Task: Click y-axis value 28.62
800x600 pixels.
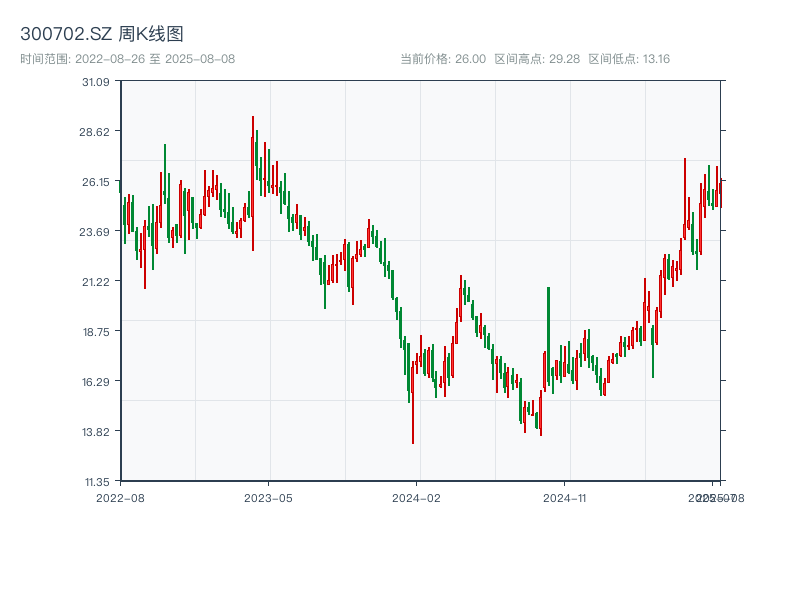Action: click(x=94, y=132)
